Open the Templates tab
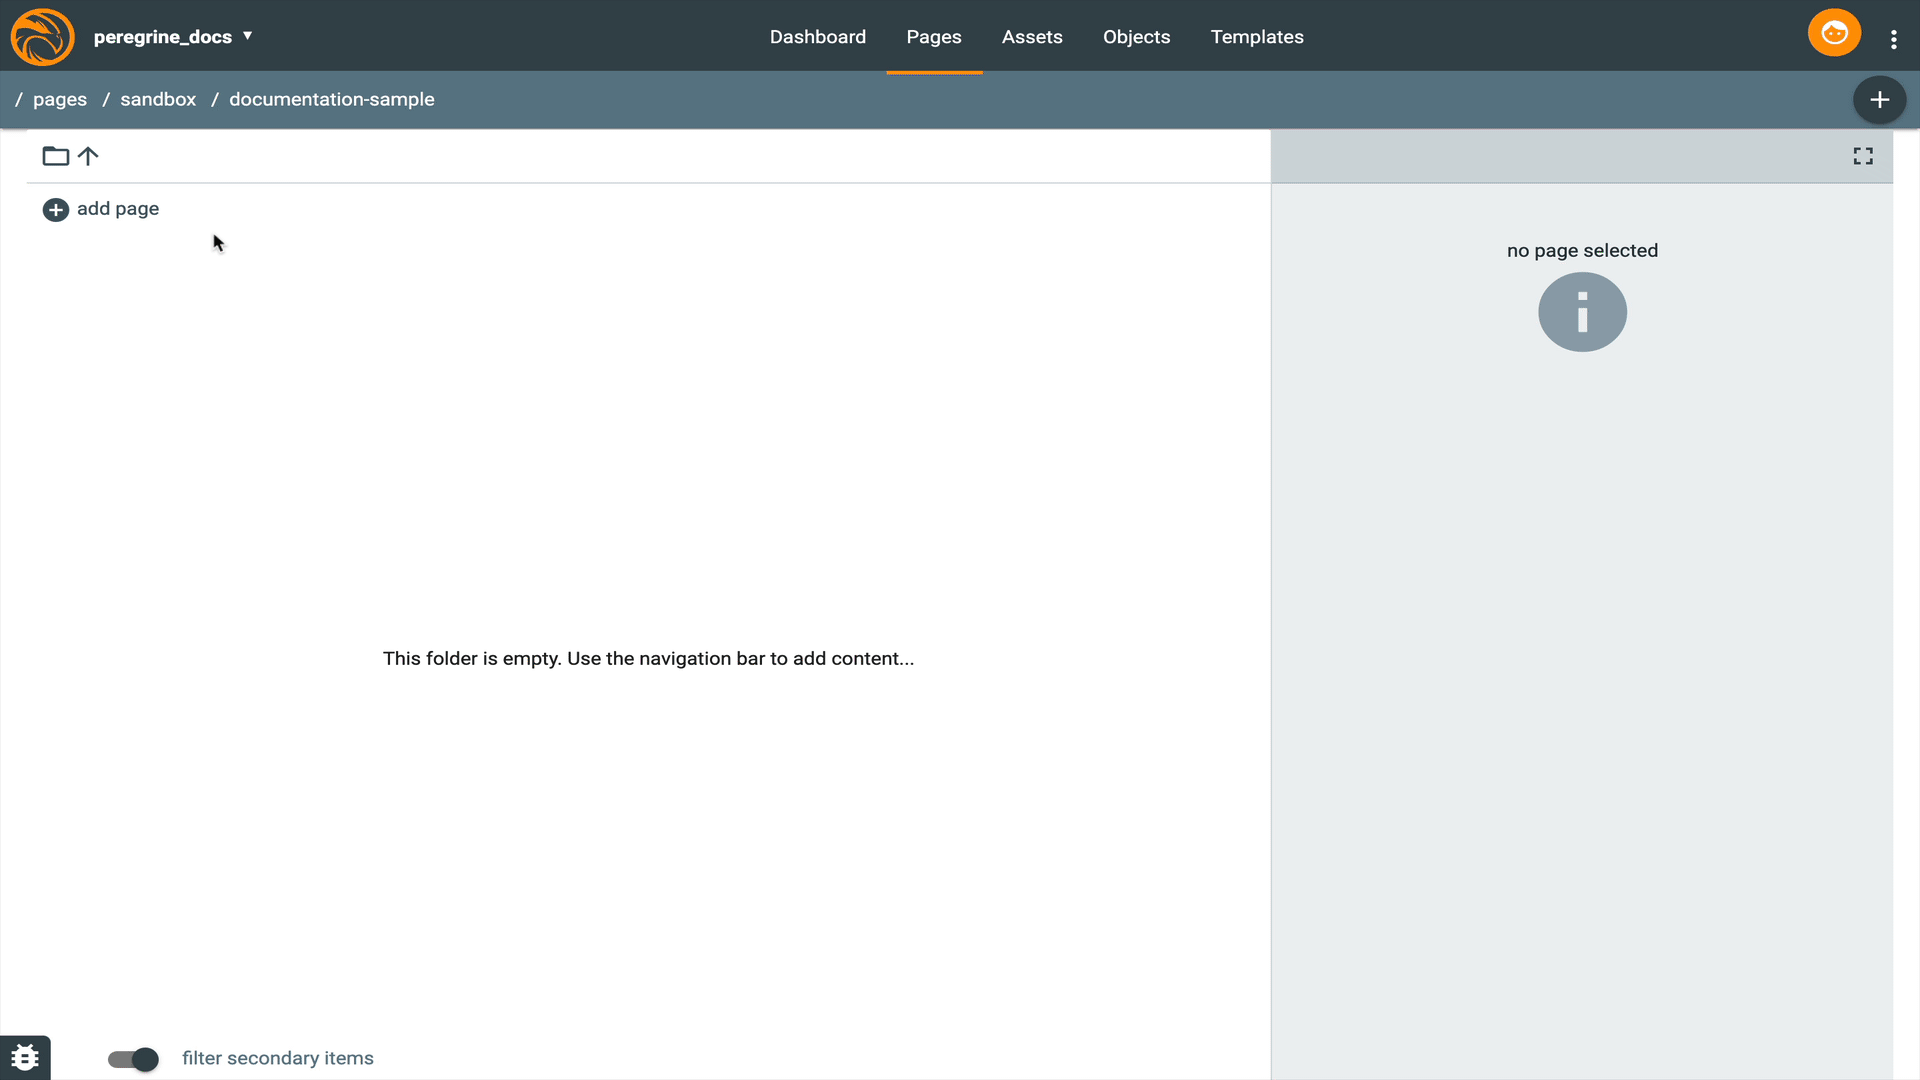This screenshot has height=1080, width=1920. click(x=1256, y=37)
